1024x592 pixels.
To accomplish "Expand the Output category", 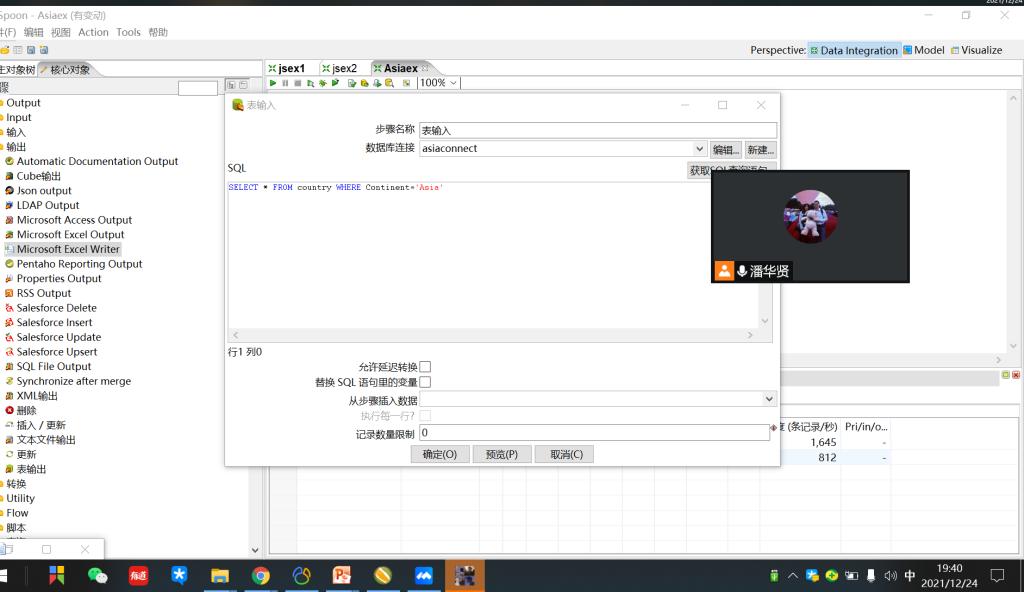I will point(23,103).
